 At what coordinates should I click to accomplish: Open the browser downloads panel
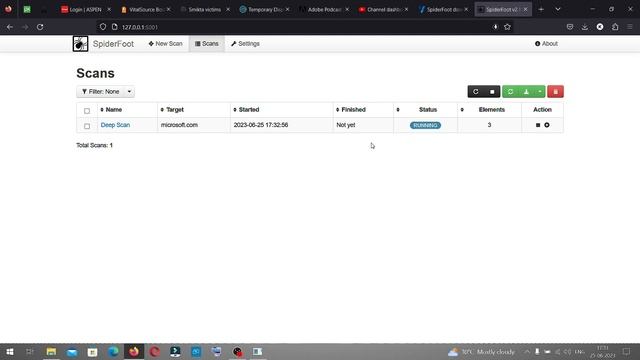pyautogui.click(x=585, y=27)
